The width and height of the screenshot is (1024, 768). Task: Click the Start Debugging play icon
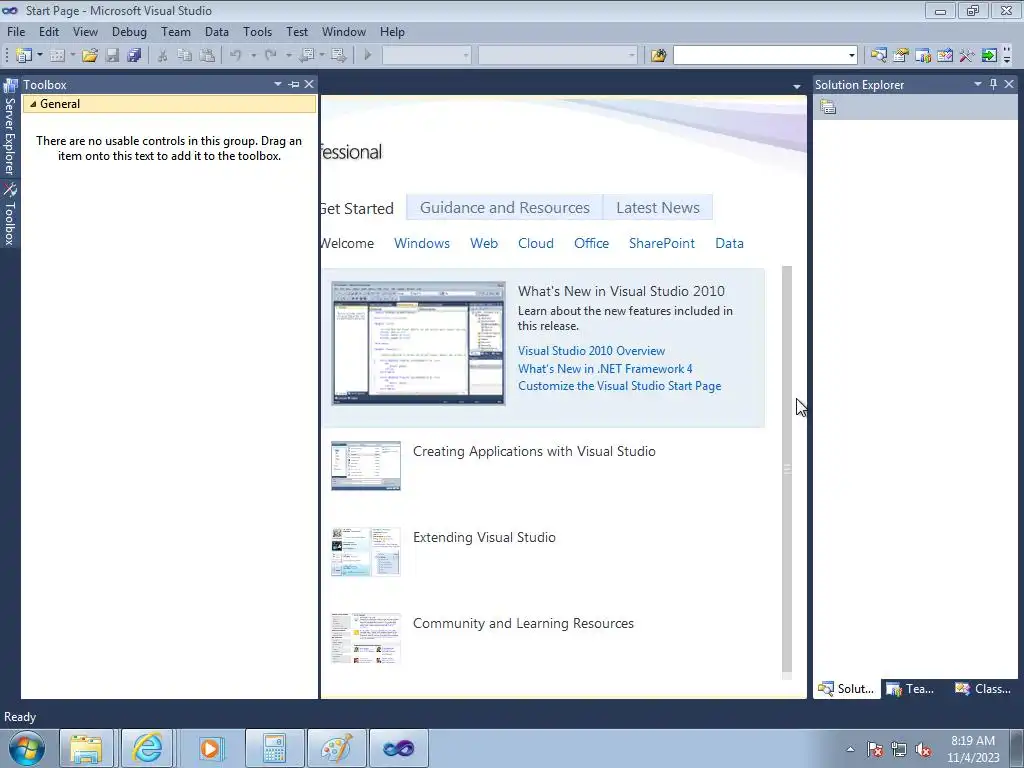coord(368,56)
